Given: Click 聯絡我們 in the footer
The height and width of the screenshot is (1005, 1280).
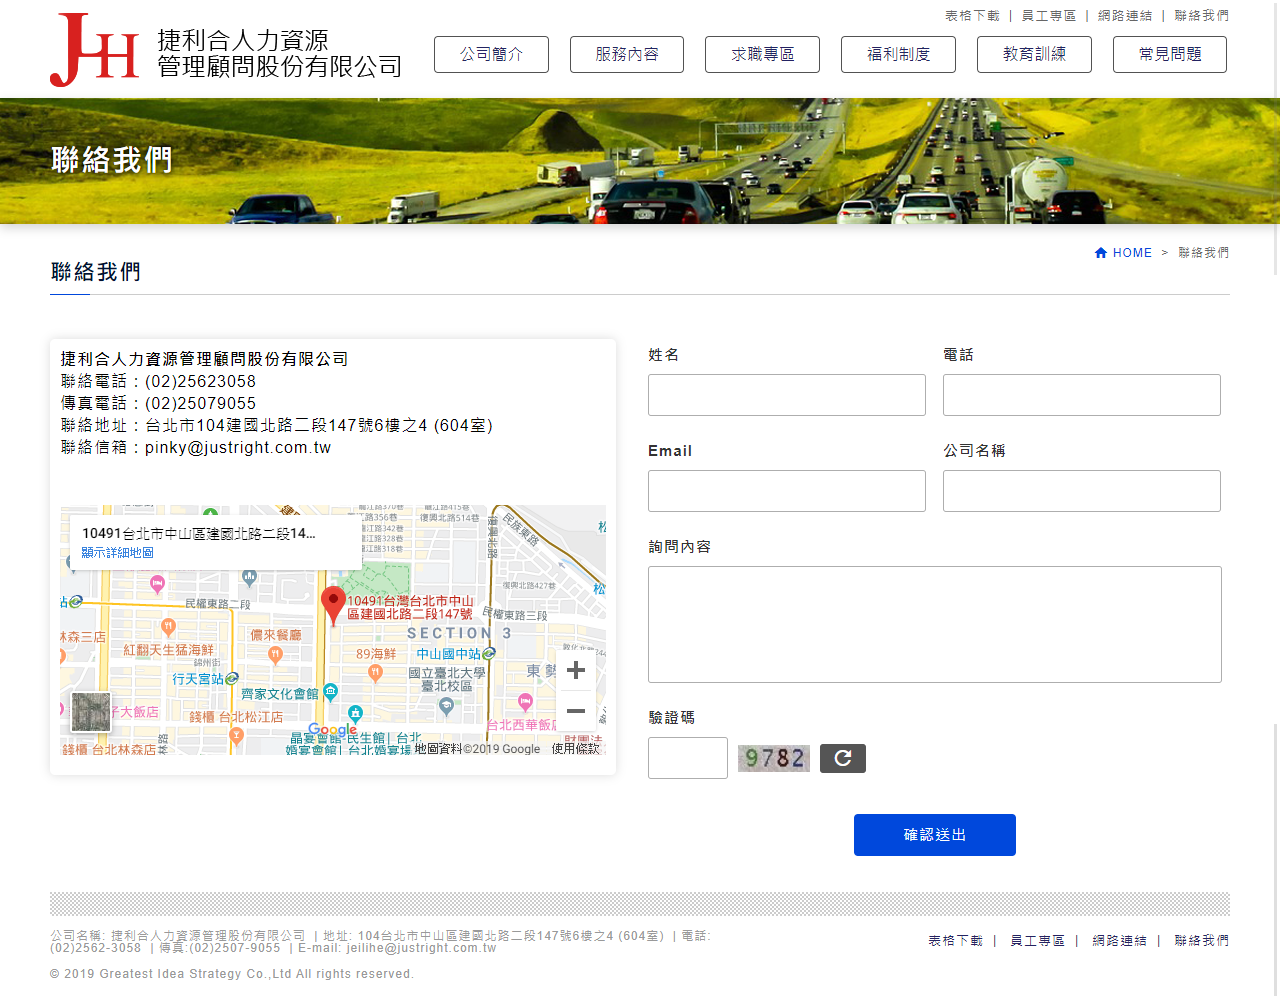Looking at the screenshot, I should point(1202,941).
